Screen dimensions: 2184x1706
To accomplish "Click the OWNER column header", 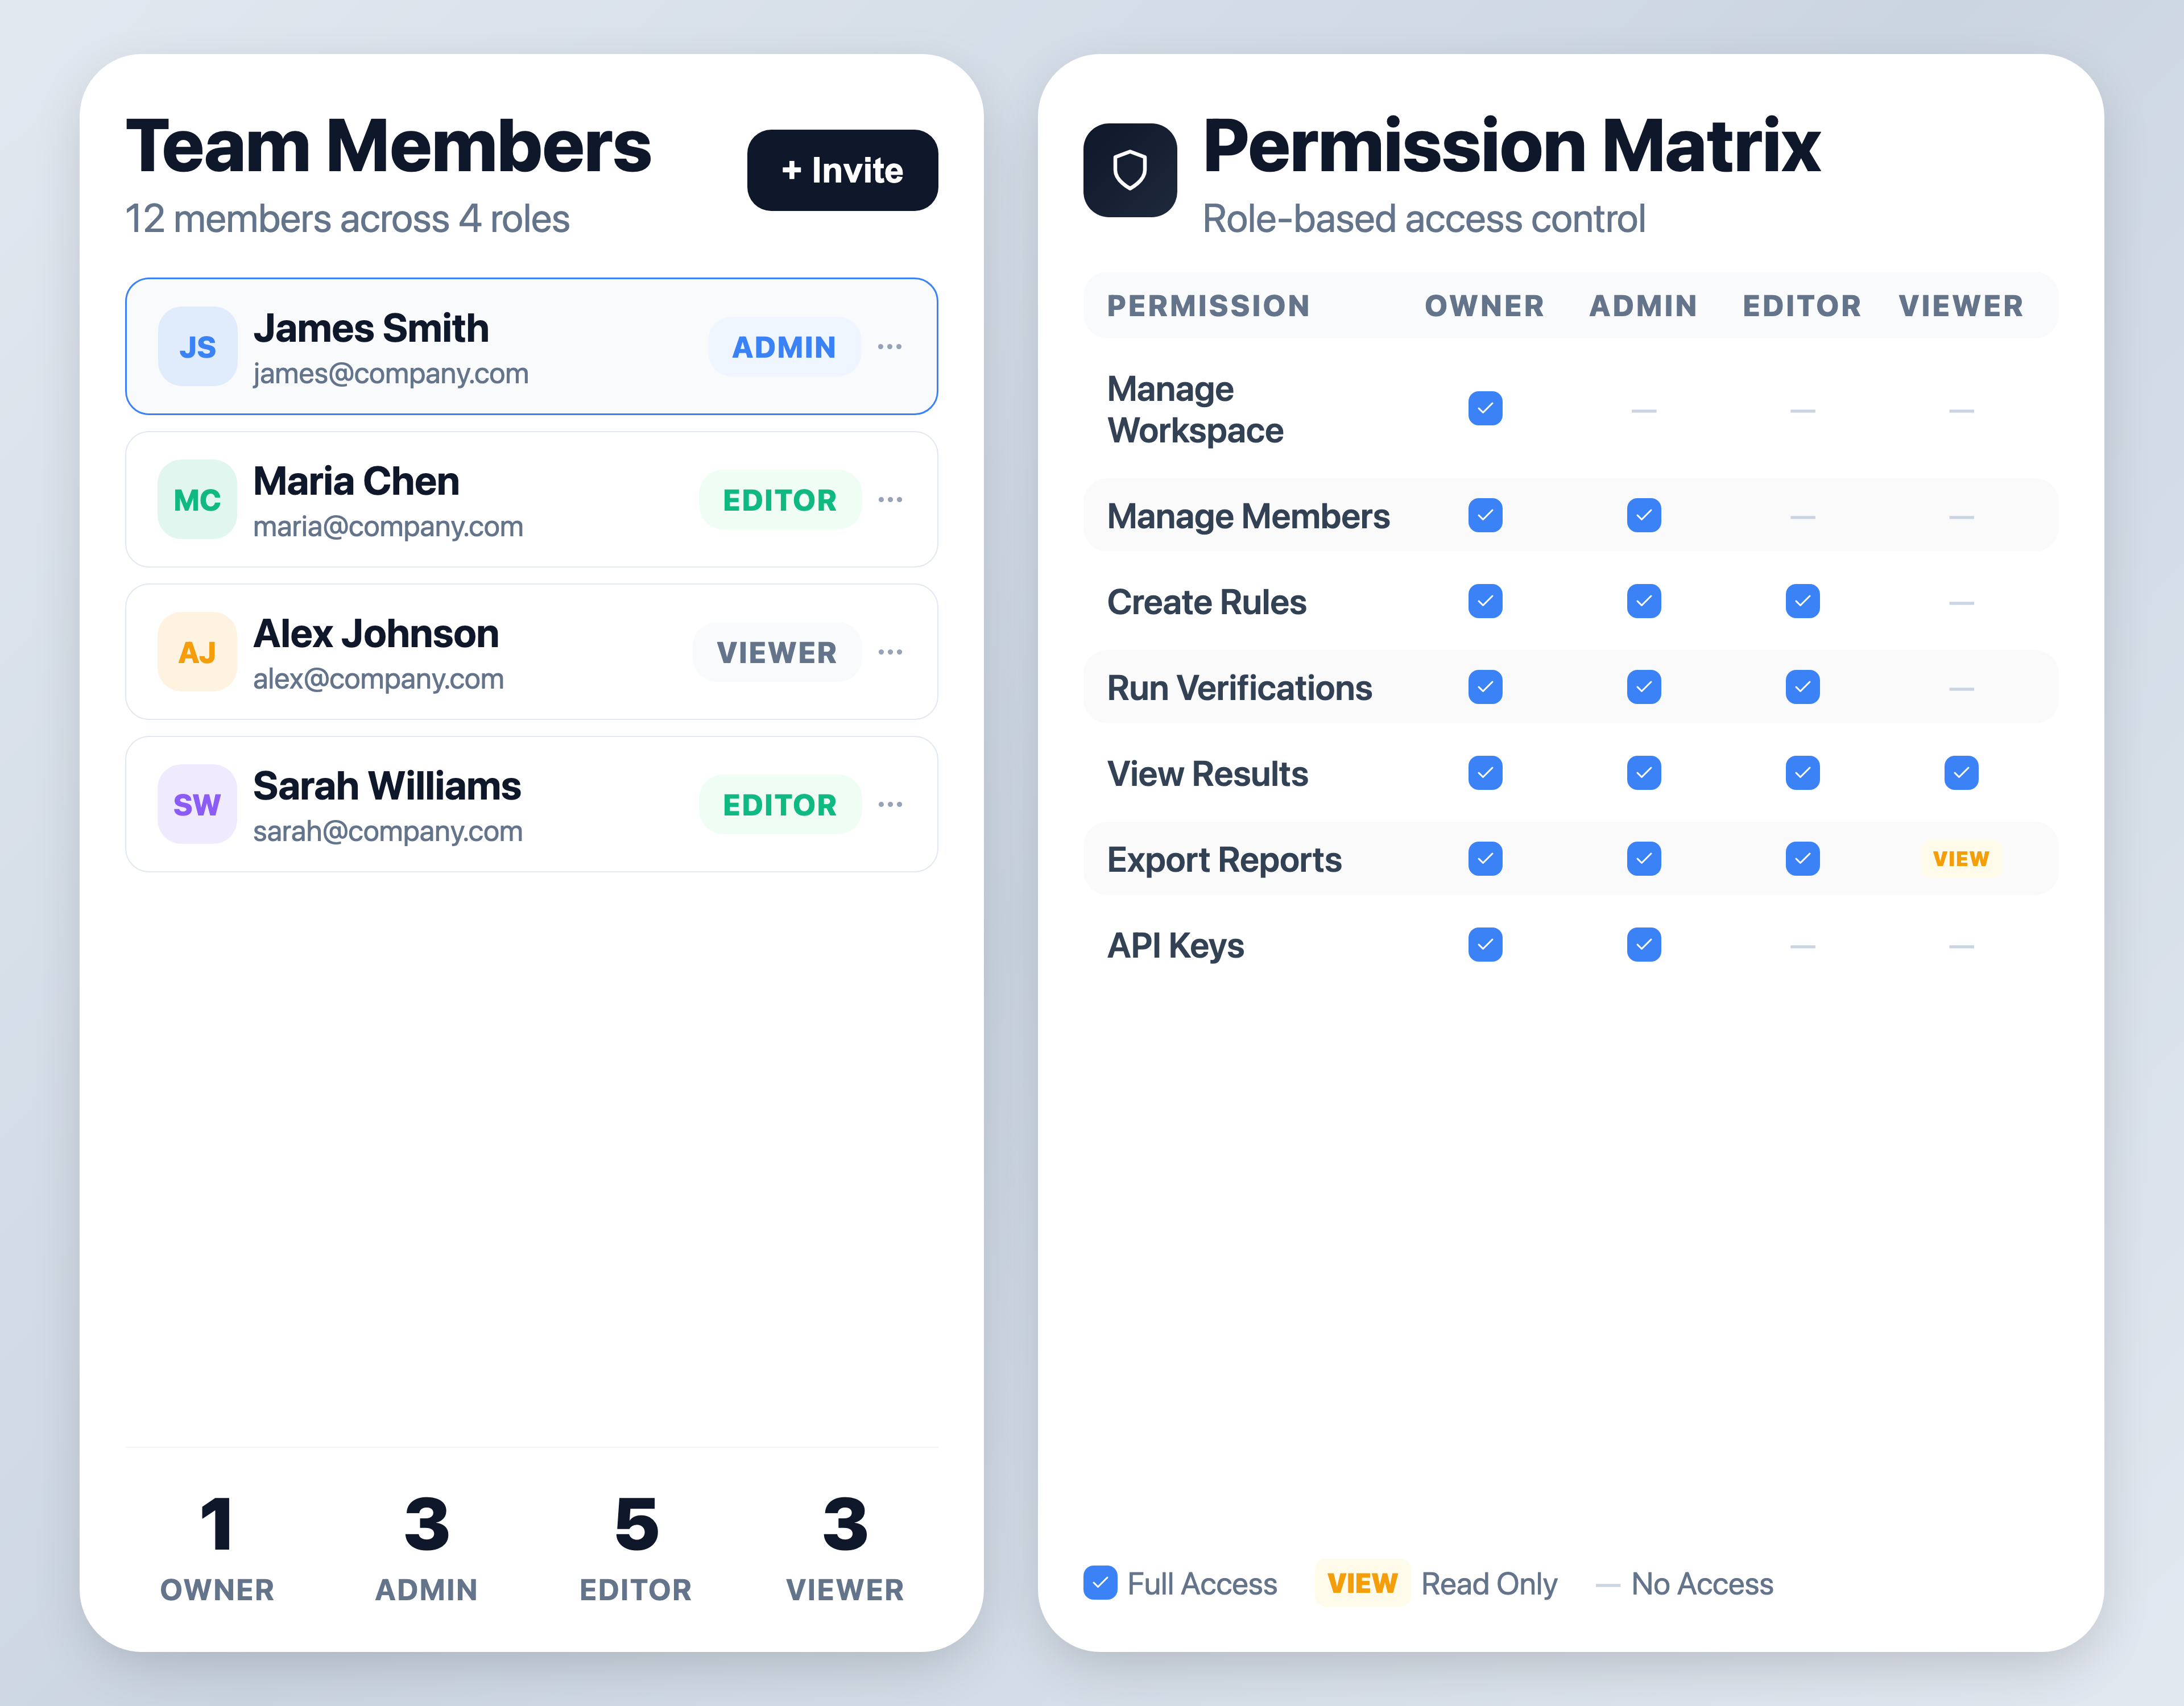I will click(x=1484, y=306).
